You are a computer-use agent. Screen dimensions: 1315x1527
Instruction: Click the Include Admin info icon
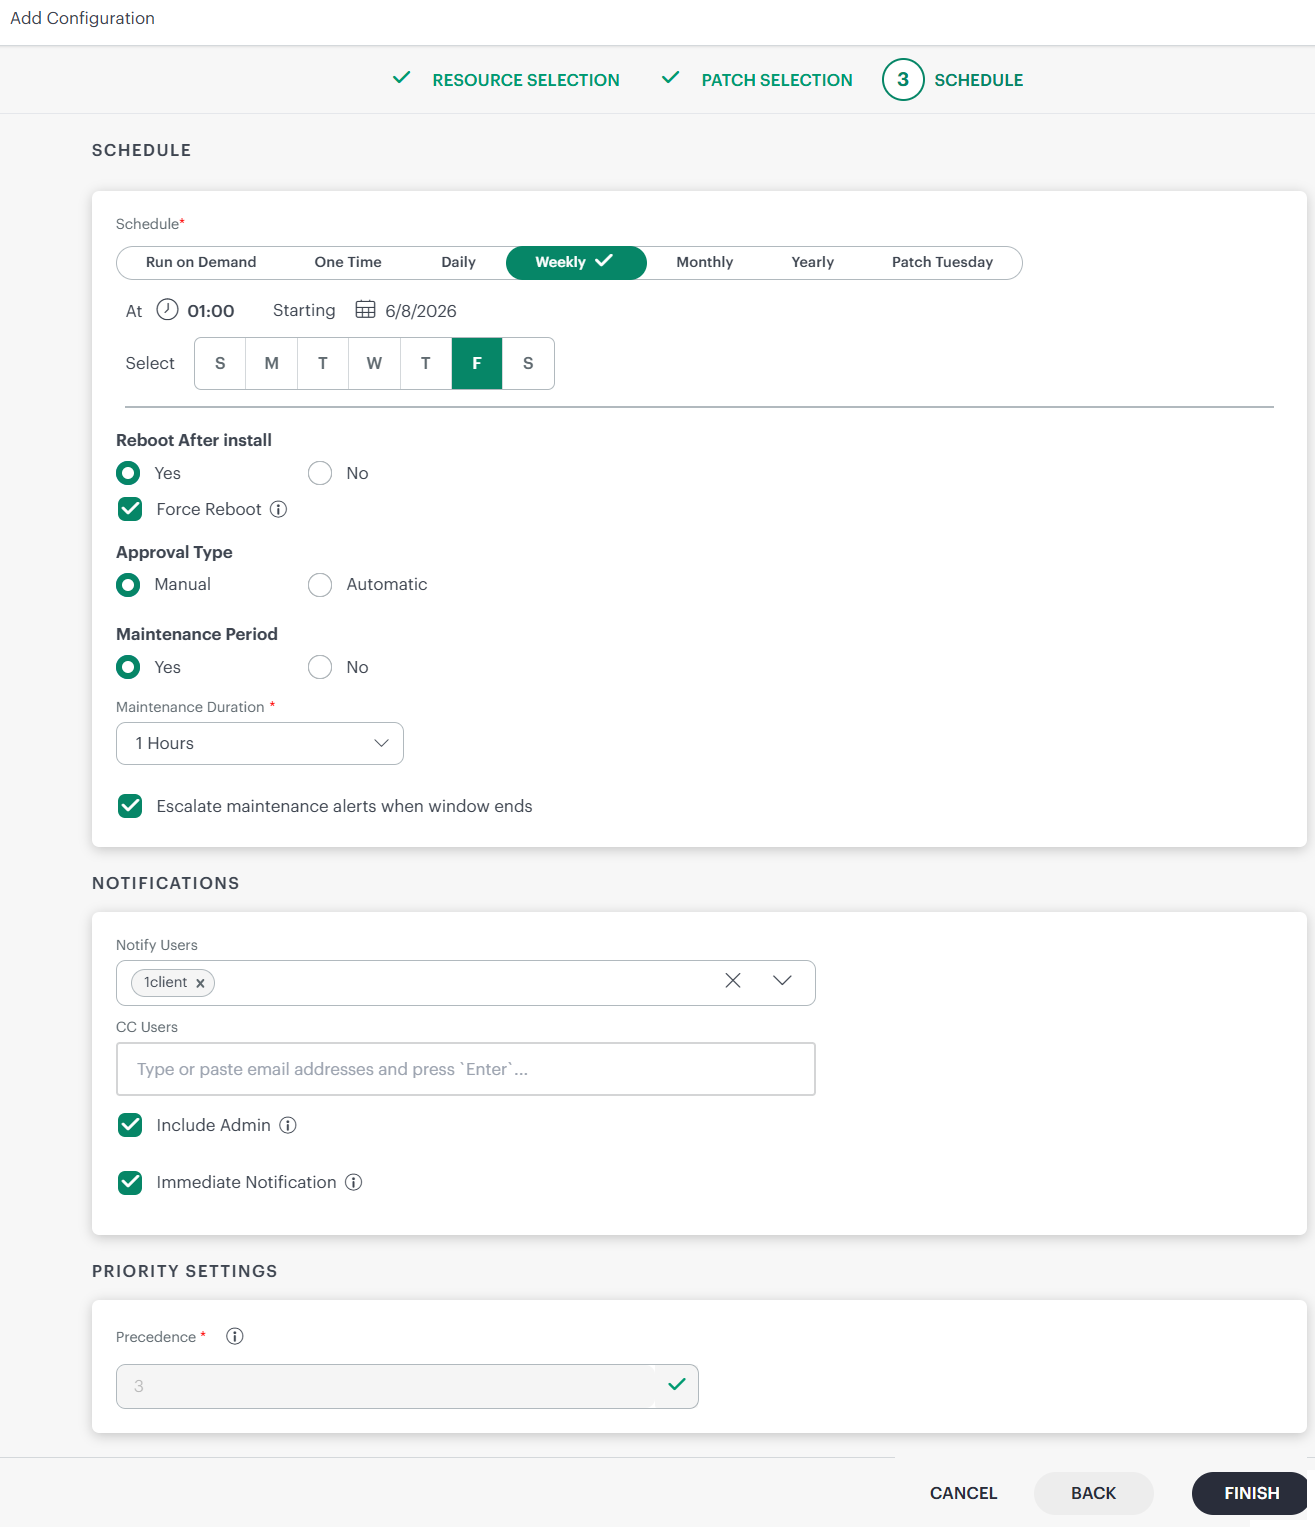click(288, 1125)
